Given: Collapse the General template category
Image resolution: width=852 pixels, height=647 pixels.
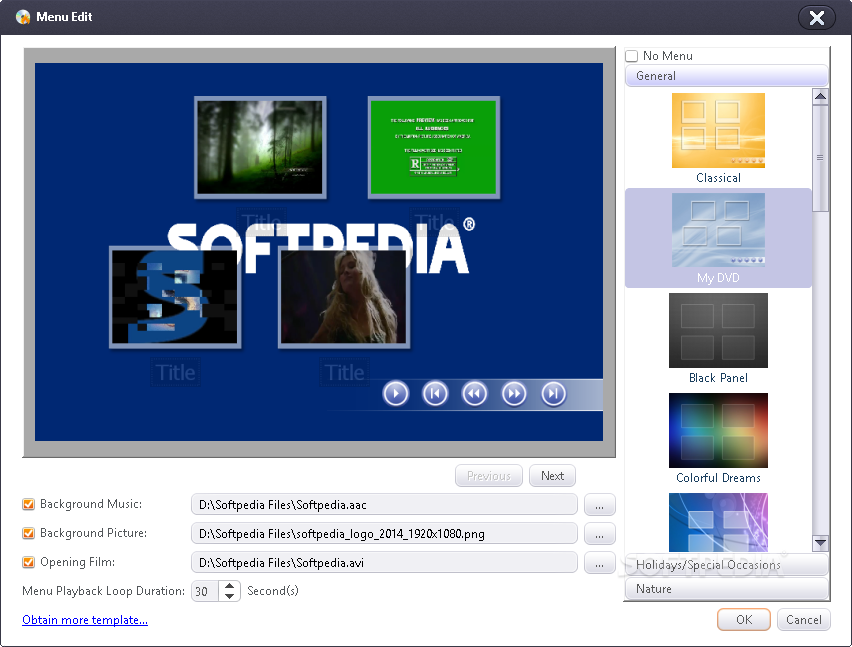Looking at the screenshot, I should click(726, 76).
